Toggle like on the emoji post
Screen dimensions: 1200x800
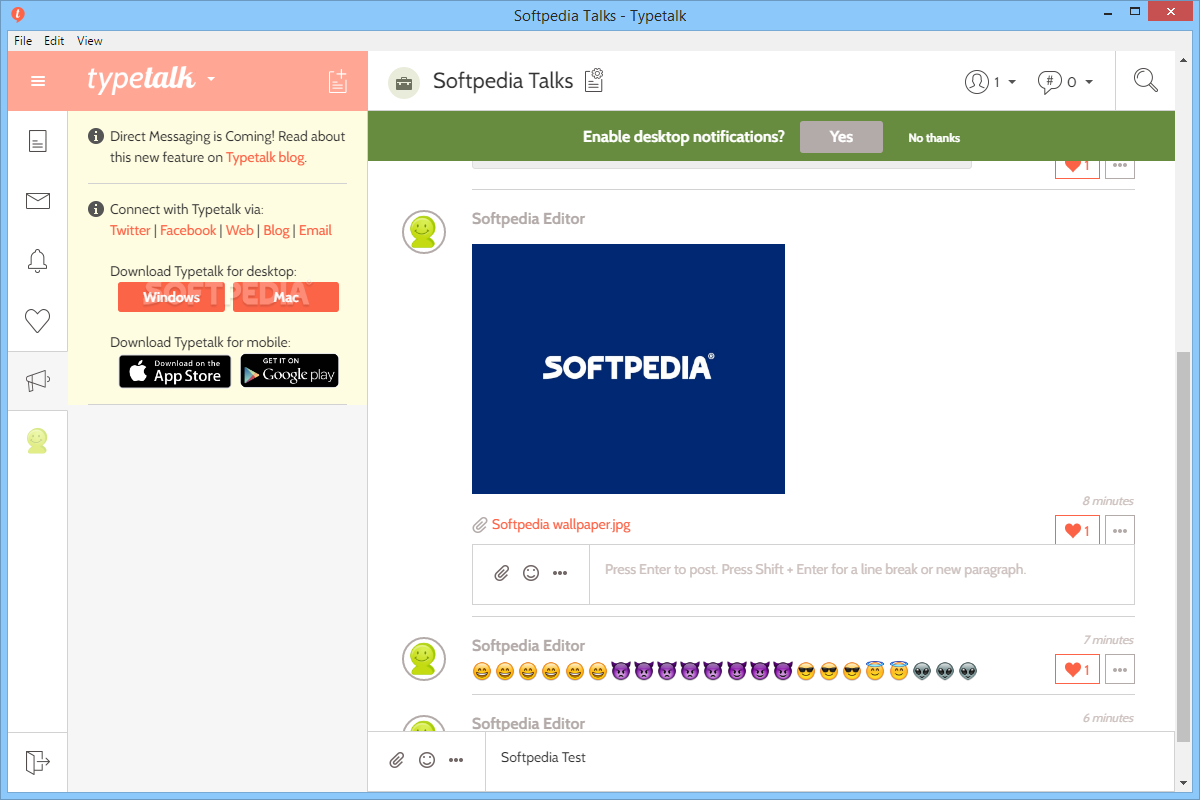tap(1077, 669)
